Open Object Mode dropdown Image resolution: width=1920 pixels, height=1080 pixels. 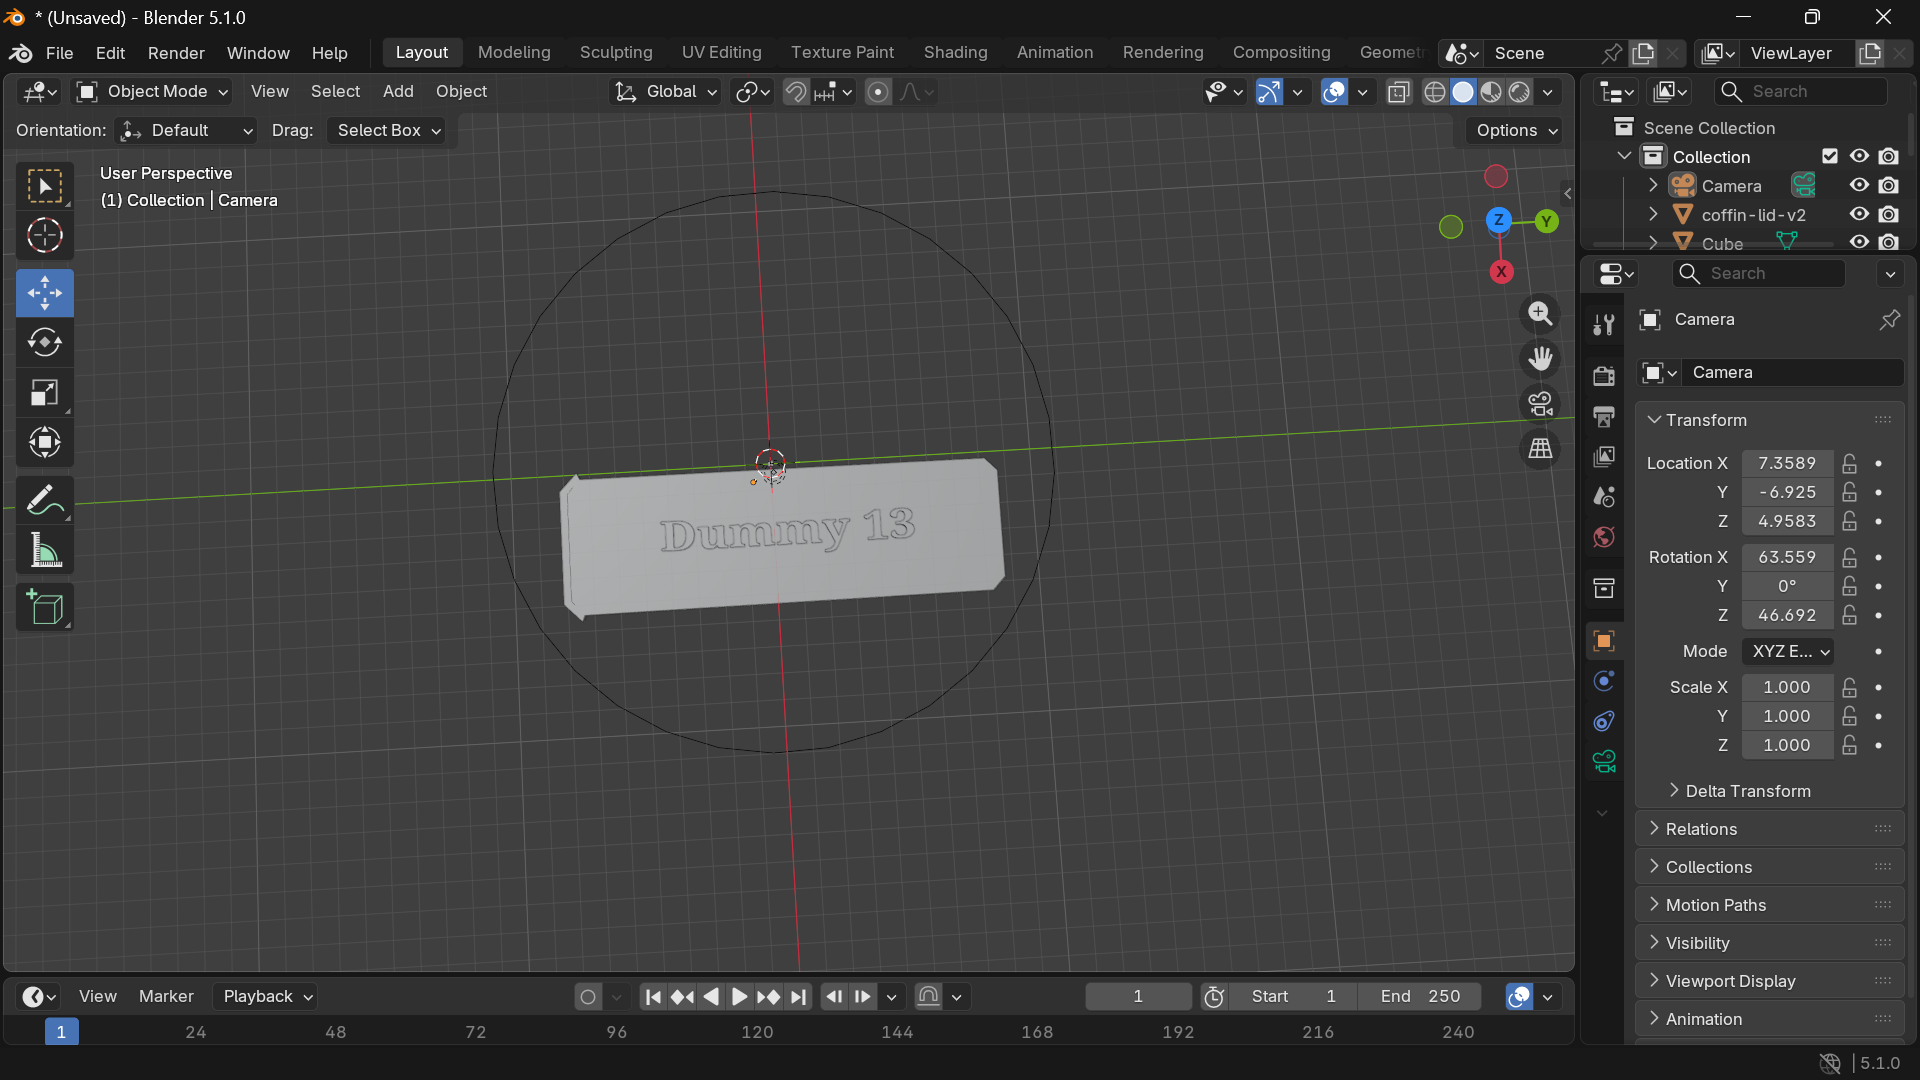153,92
